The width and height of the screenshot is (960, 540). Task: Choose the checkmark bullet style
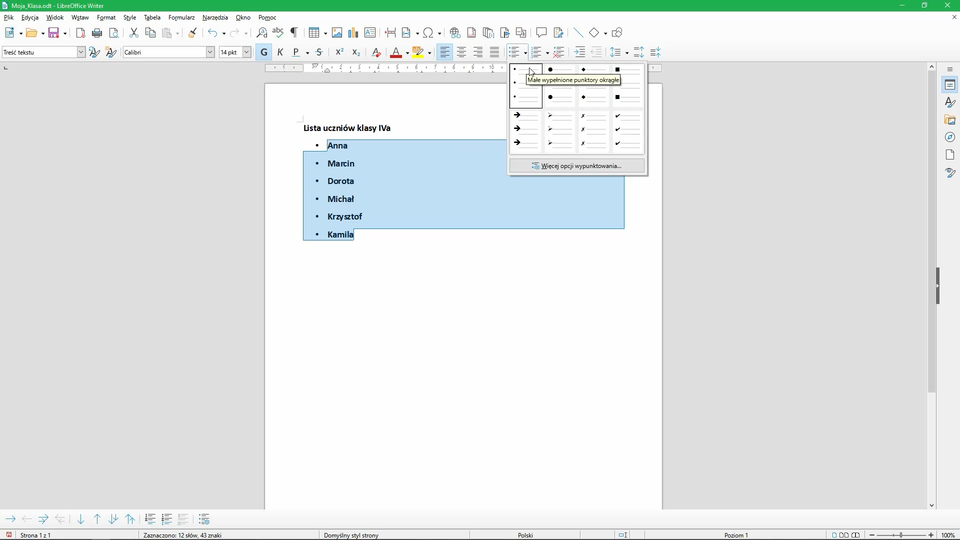[627, 130]
